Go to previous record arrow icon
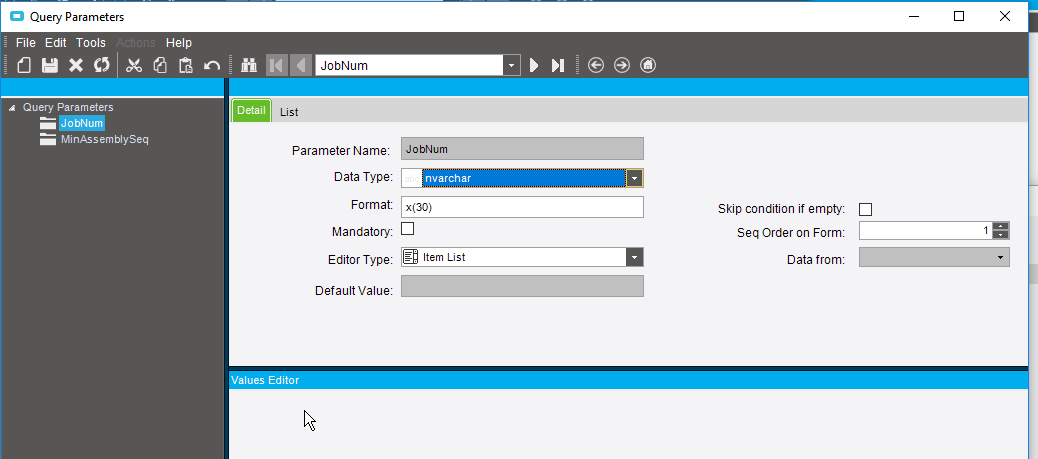This screenshot has width=1038, height=459. click(x=301, y=65)
